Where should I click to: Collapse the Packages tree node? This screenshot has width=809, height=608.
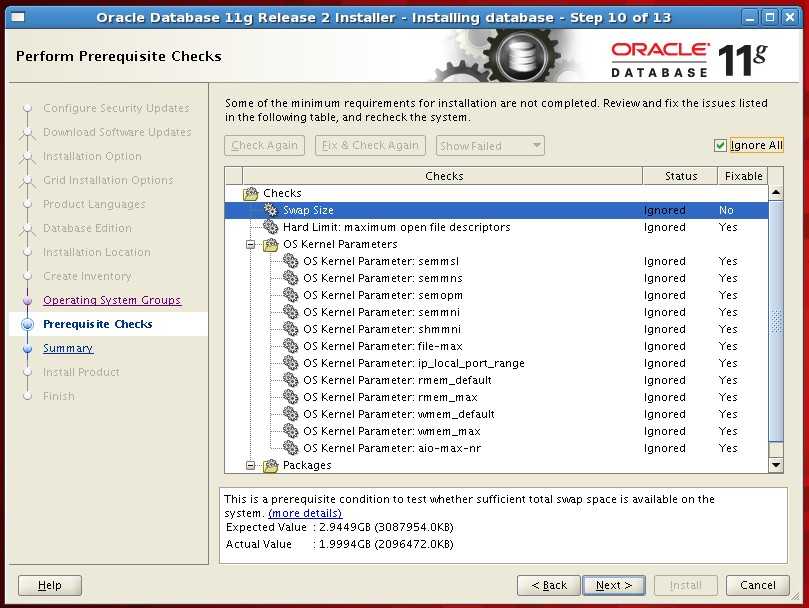coord(251,466)
